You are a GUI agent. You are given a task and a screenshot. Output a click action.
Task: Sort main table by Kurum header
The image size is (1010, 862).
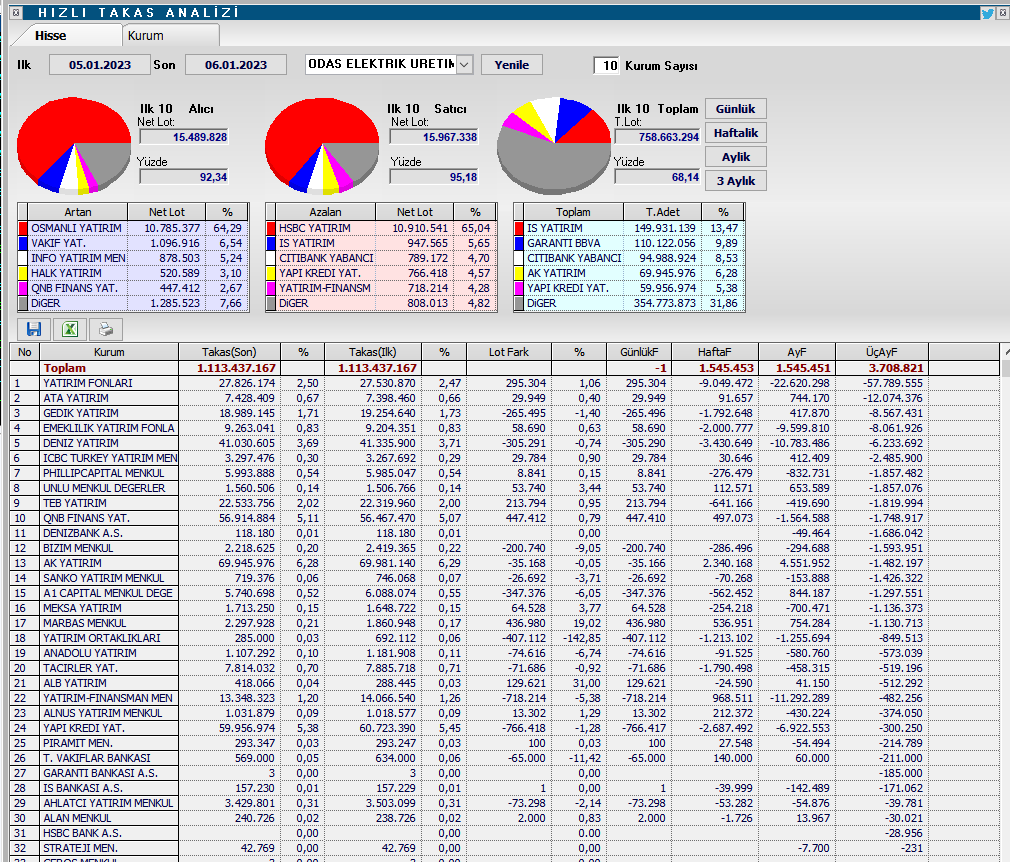pos(109,352)
